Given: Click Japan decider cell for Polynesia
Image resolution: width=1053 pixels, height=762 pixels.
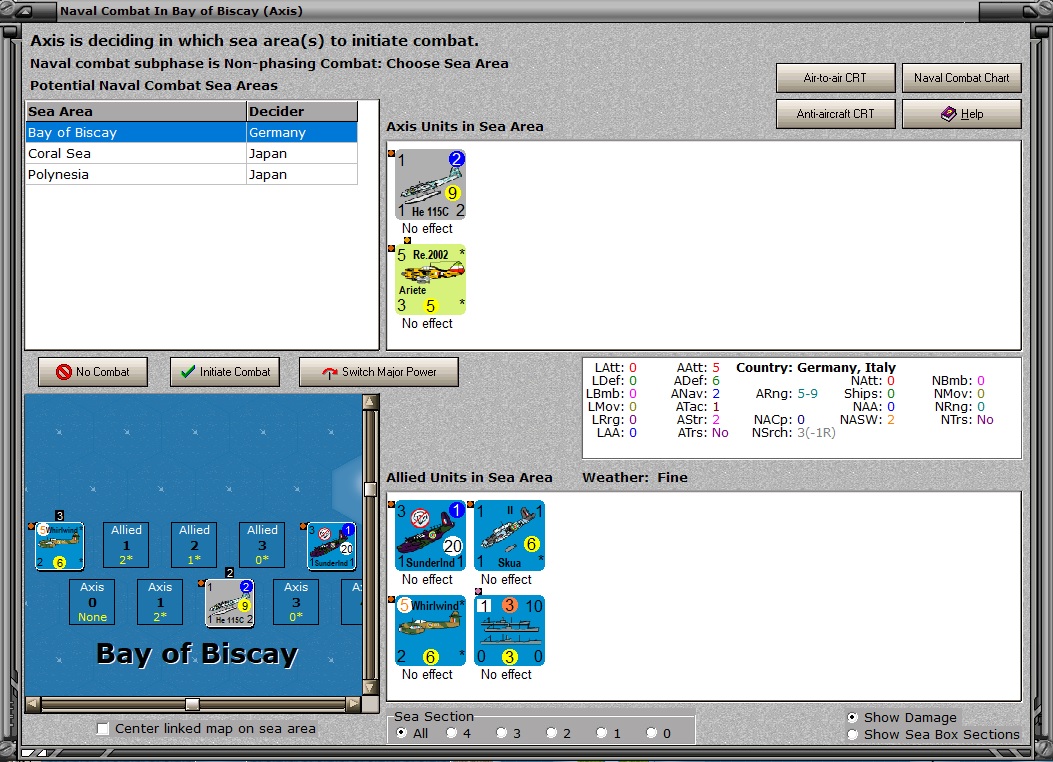Looking at the screenshot, I should tap(302, 174).
